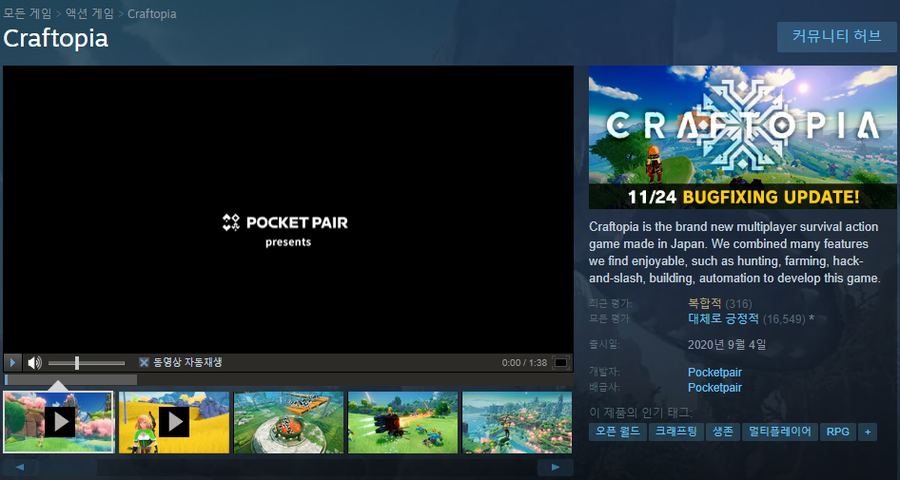The width and height of the screenshot is (900, 480).
Task: Uncheck the 동영상 자동재생 autoplay checkbox
Action: point(143,362)
